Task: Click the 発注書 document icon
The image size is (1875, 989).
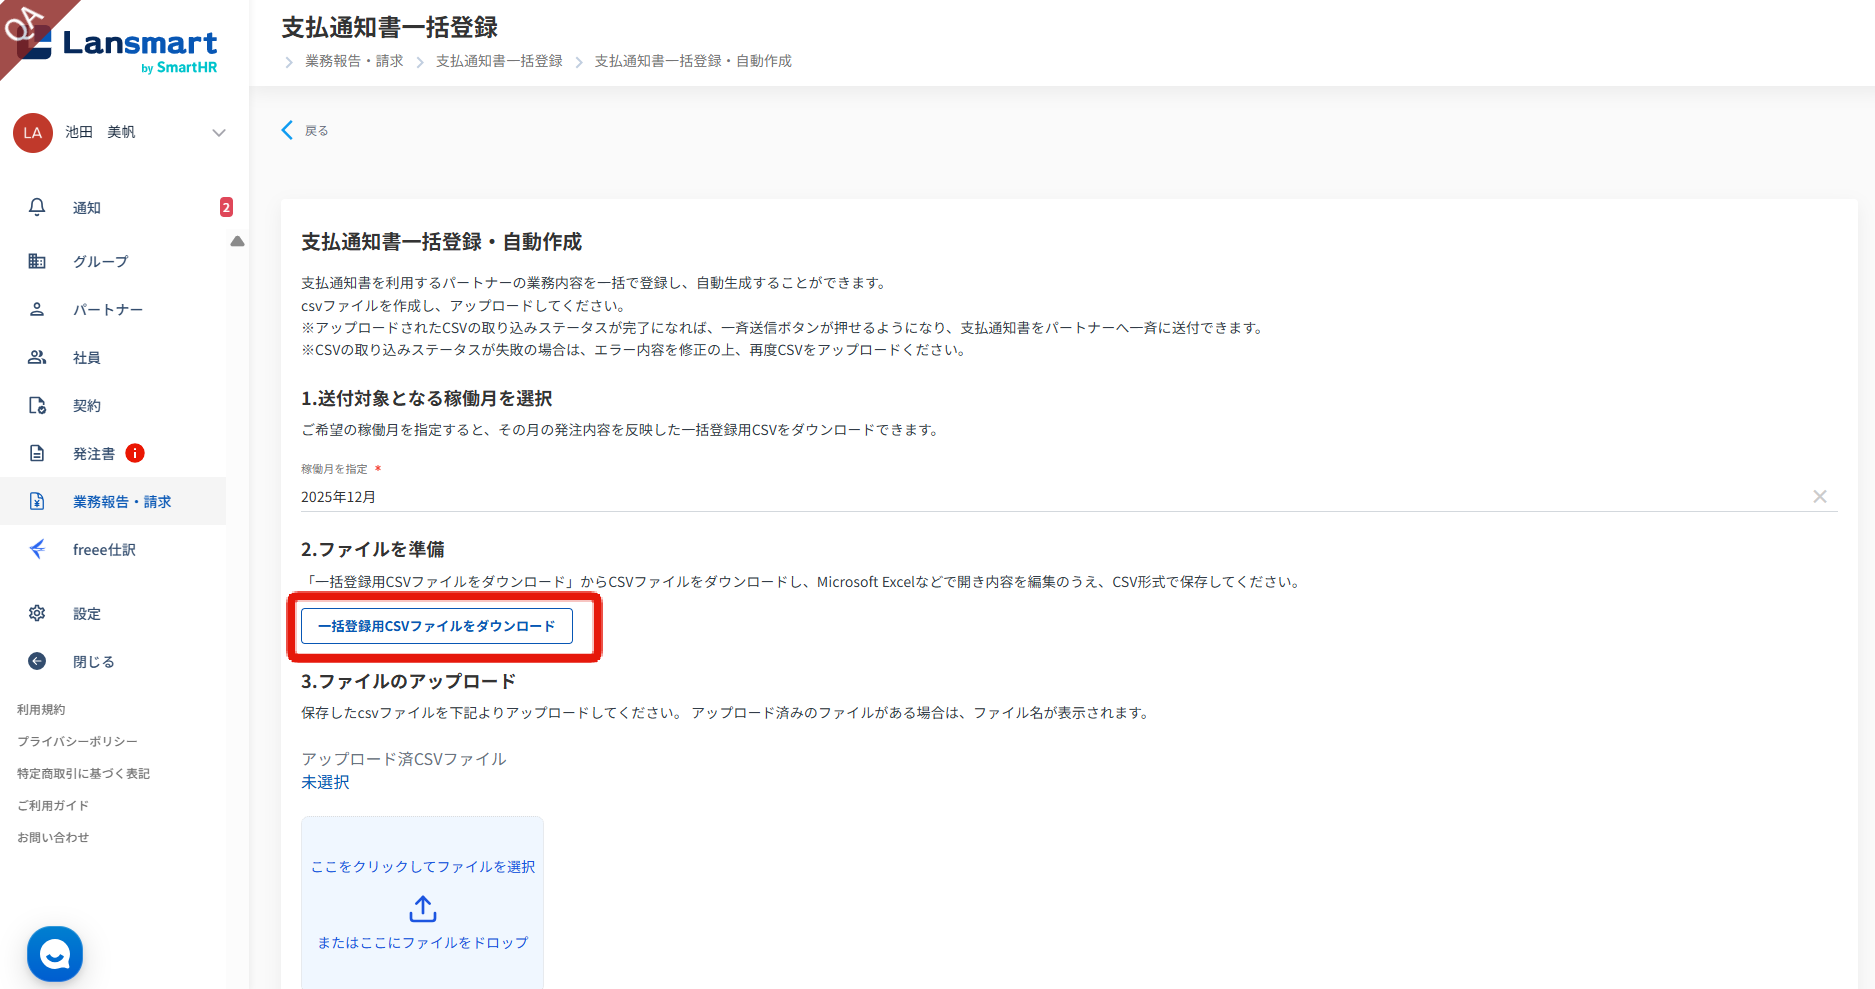Action: click(x=37, y=453)
